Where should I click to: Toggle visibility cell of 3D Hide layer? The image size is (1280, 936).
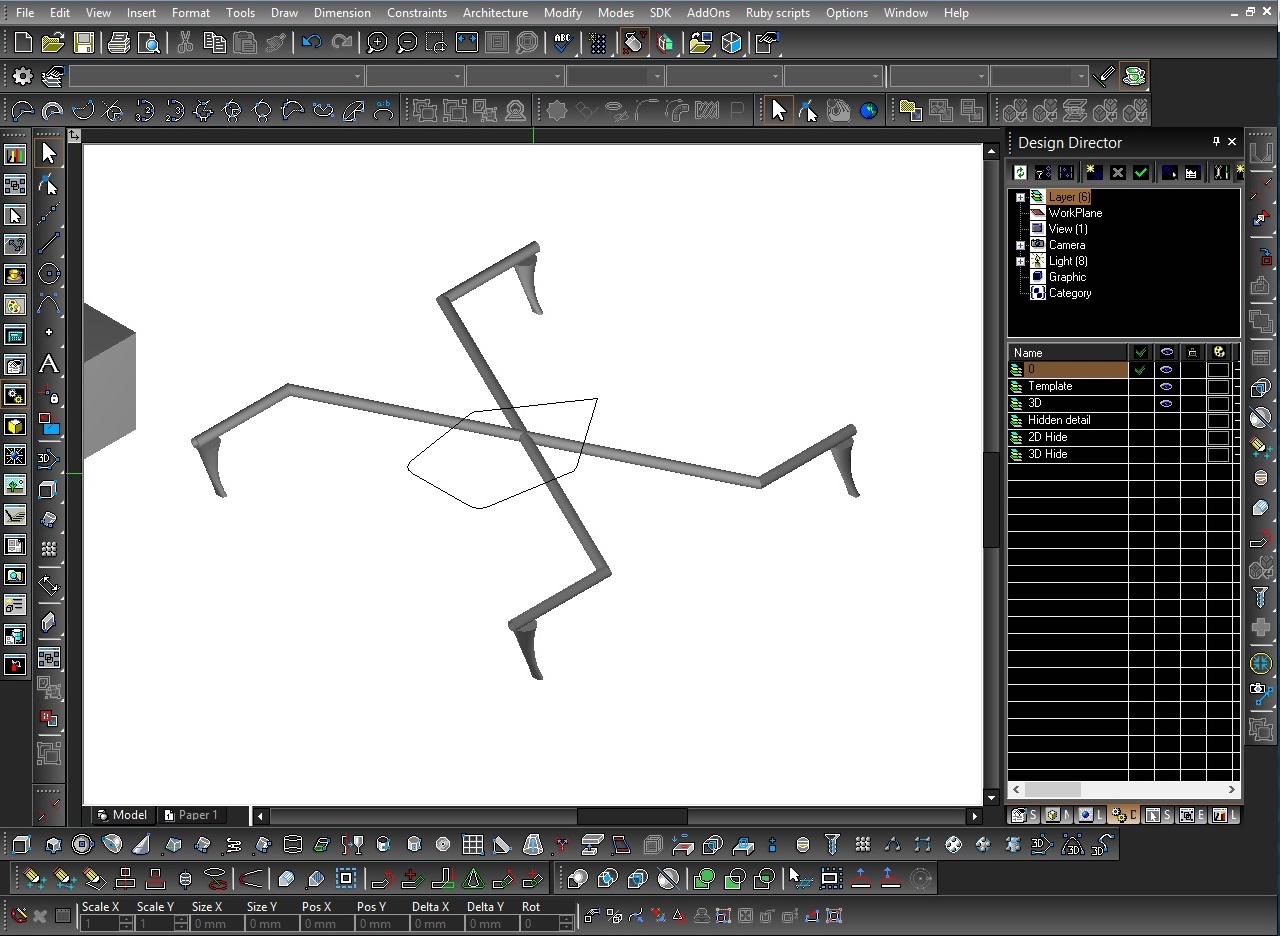(x=1166, y=454)
